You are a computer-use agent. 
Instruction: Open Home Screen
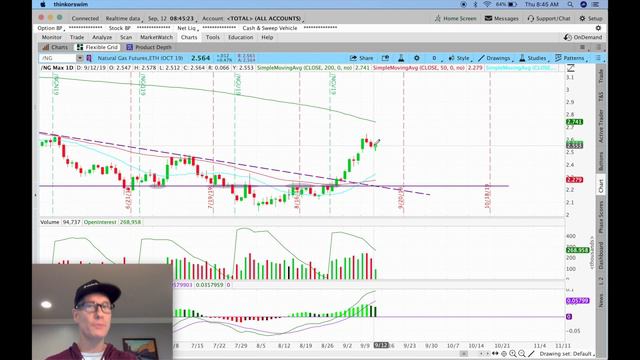pos(455,18)
